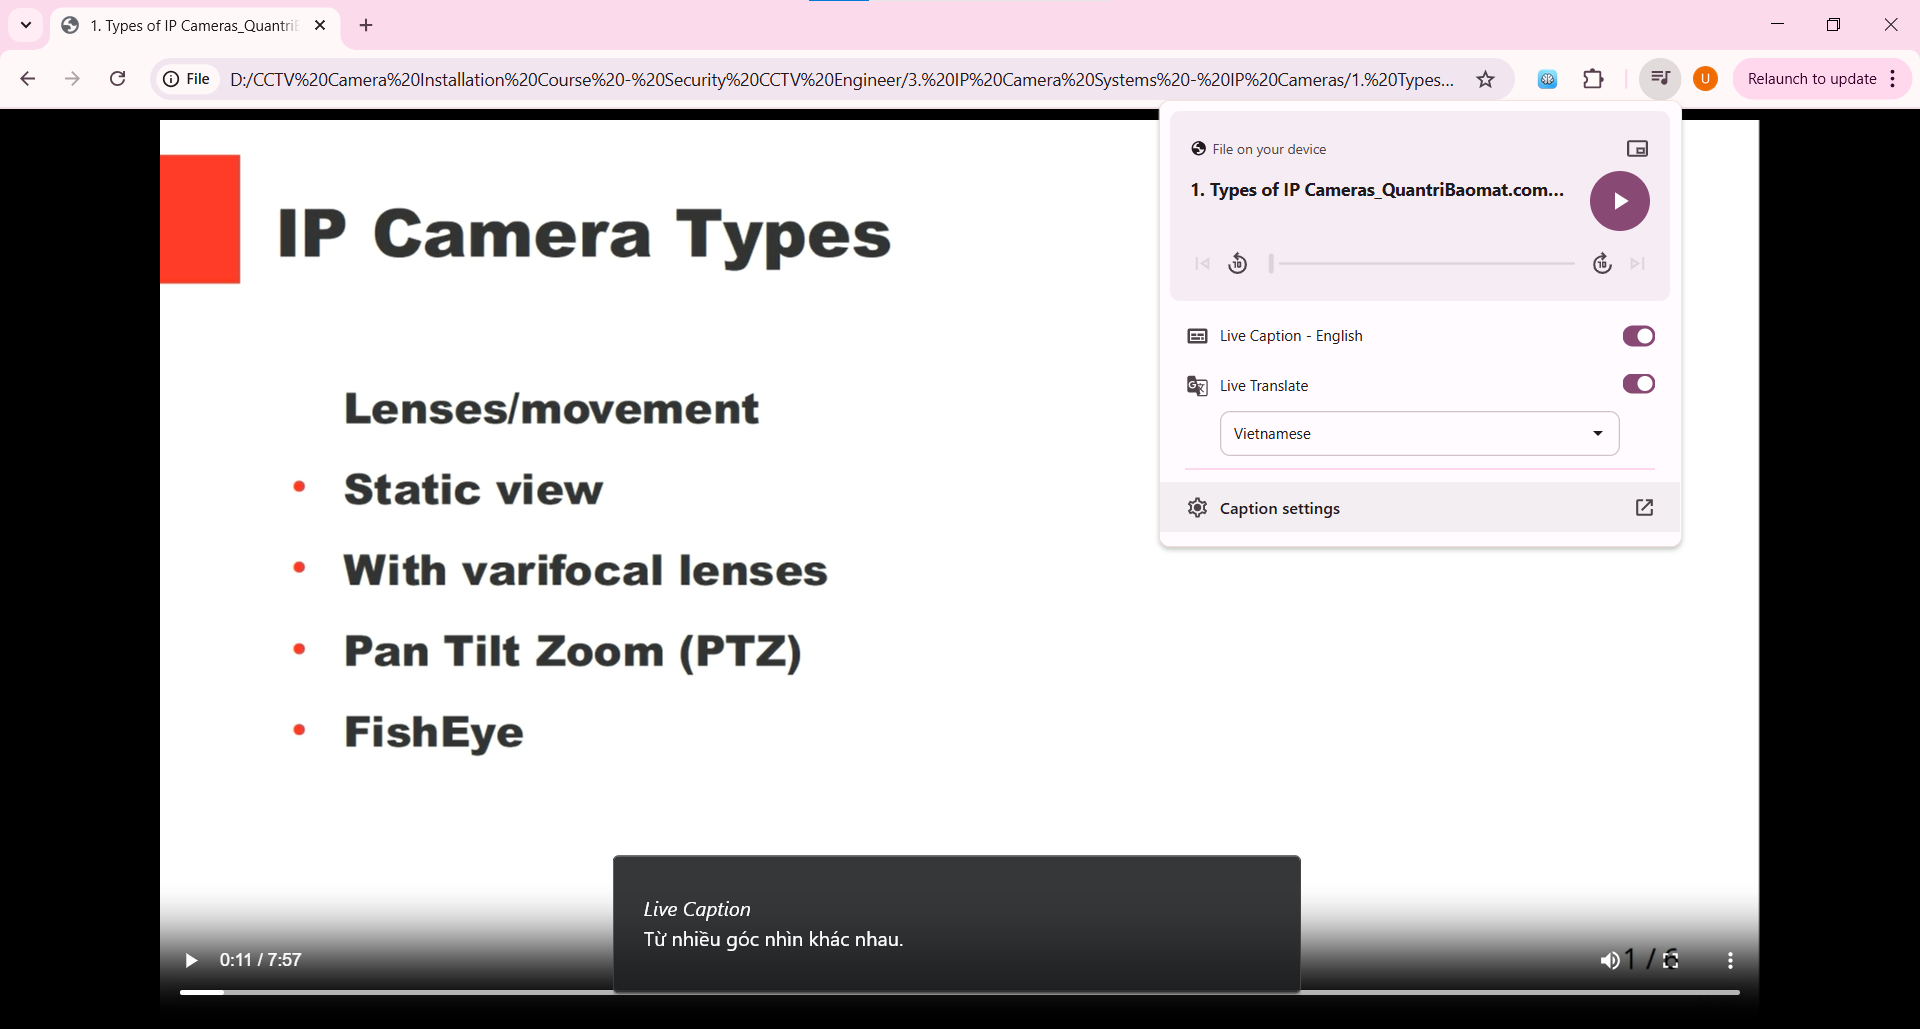Click the video progress bar

pos(959,992)
